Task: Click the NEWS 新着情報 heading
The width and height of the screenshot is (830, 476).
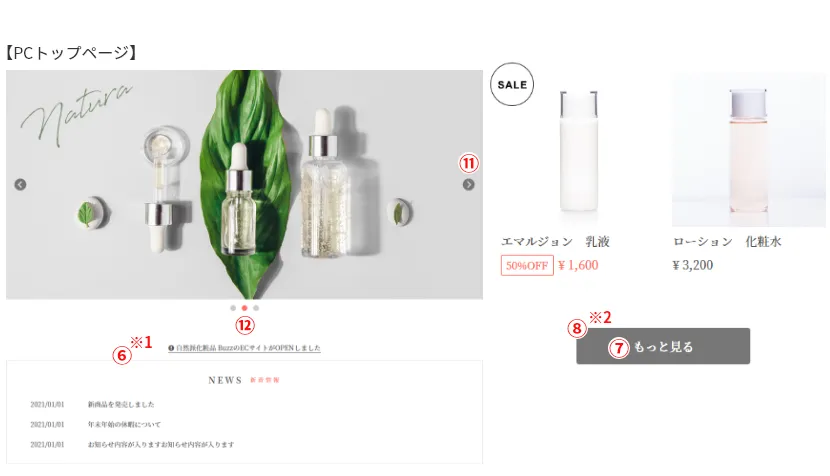Action: click(243, 380)
